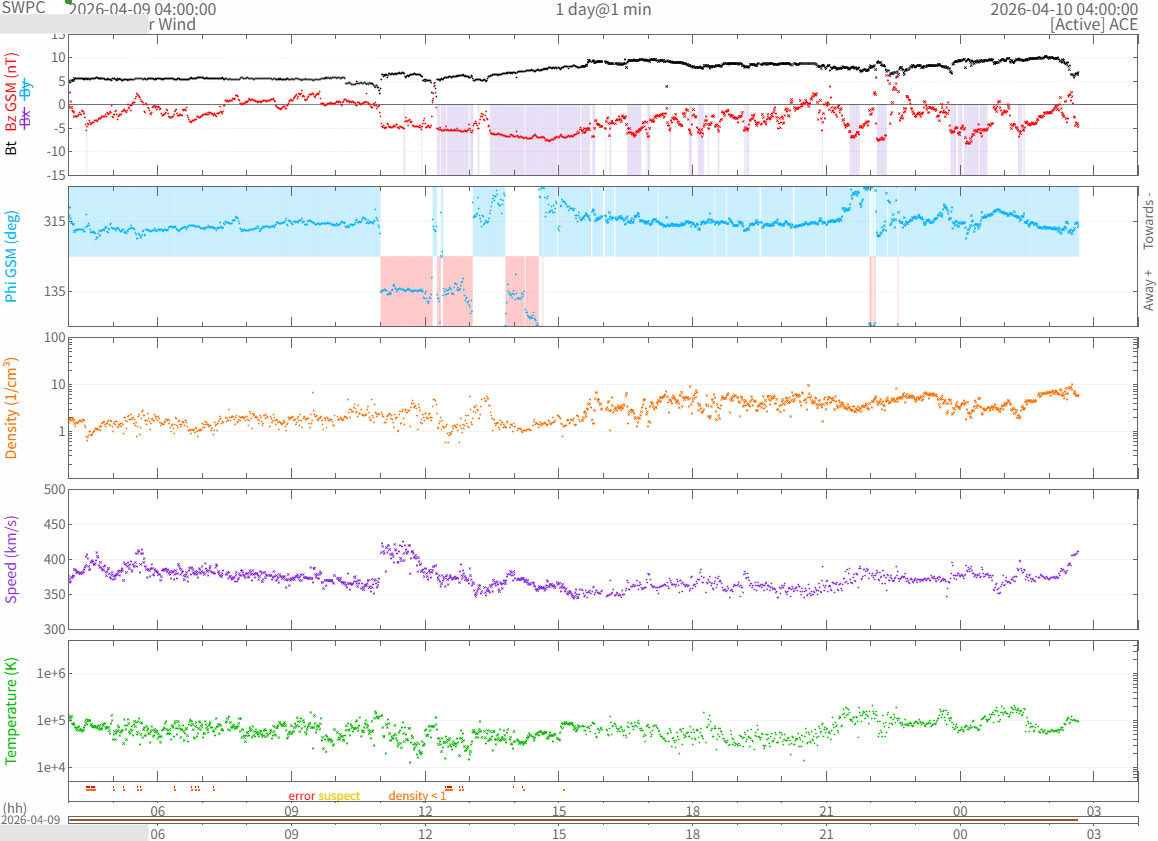The image size is (1158, 841).
Task: Enable the struck-through Bx series label
Action: (27, 116)
